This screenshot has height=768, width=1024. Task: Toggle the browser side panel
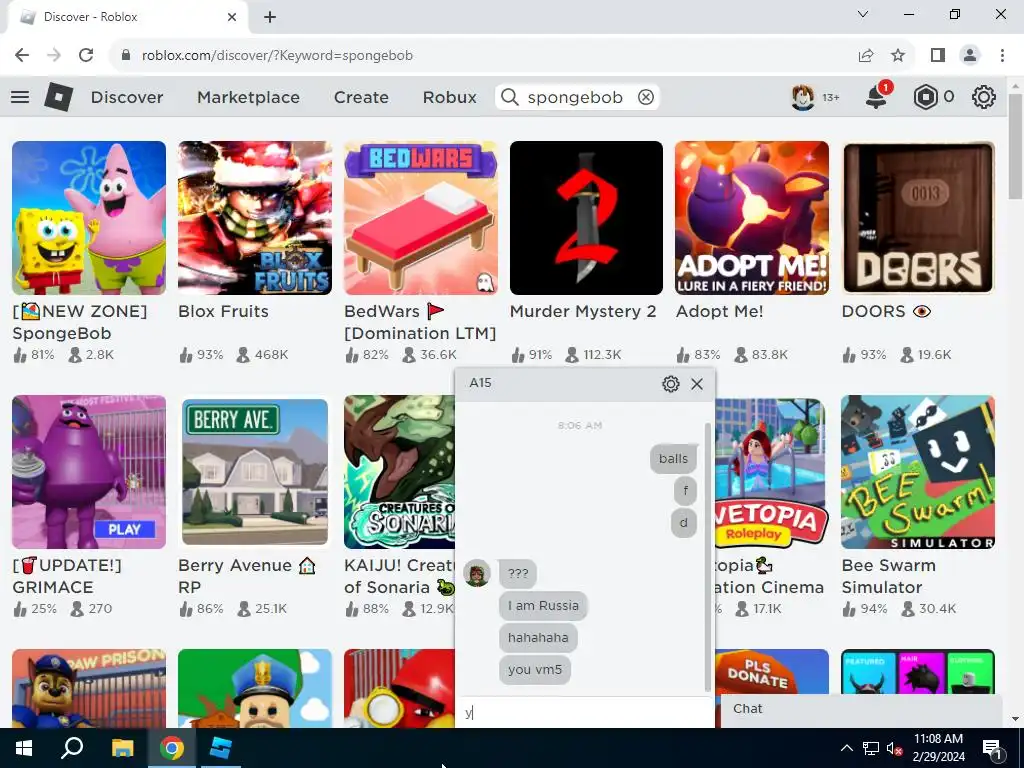[938, 56]
